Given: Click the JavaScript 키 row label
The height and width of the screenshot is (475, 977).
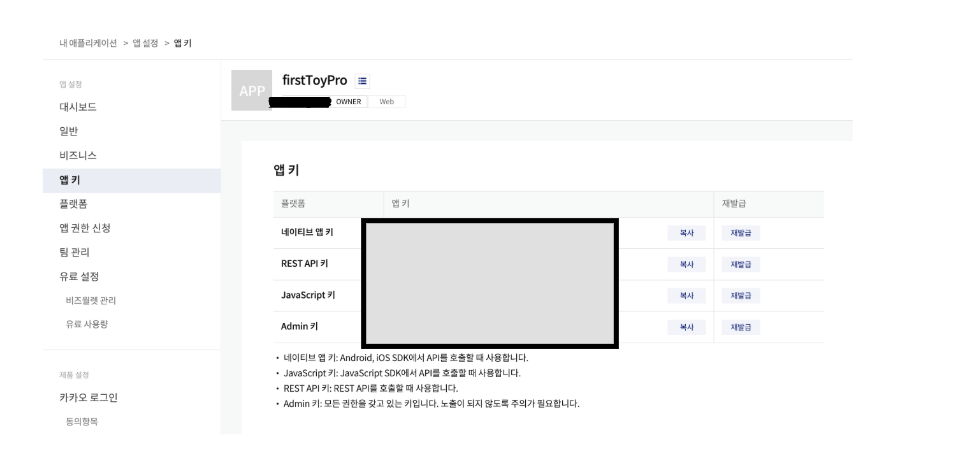Looking at the screenshot, I should click(308, 295).
